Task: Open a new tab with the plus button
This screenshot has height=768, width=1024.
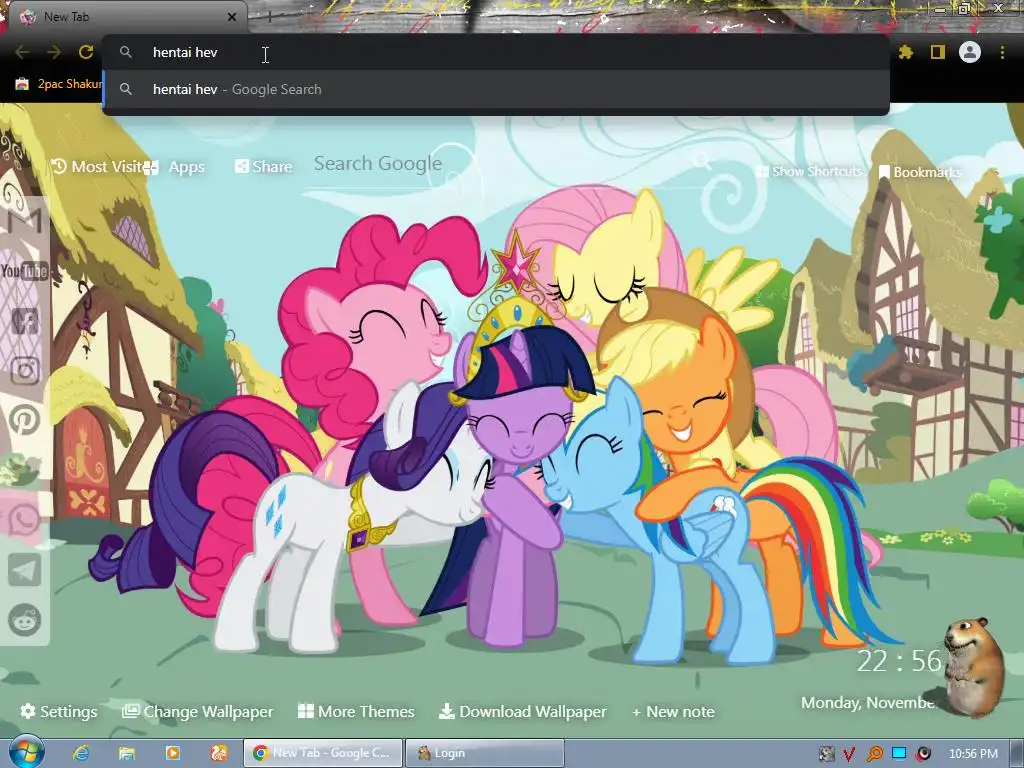Action: (269, 17)
